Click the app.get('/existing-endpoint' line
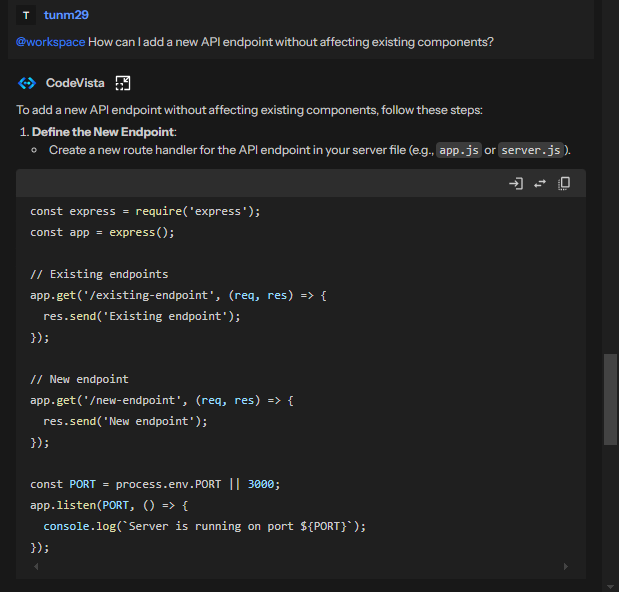 (178, 295)
